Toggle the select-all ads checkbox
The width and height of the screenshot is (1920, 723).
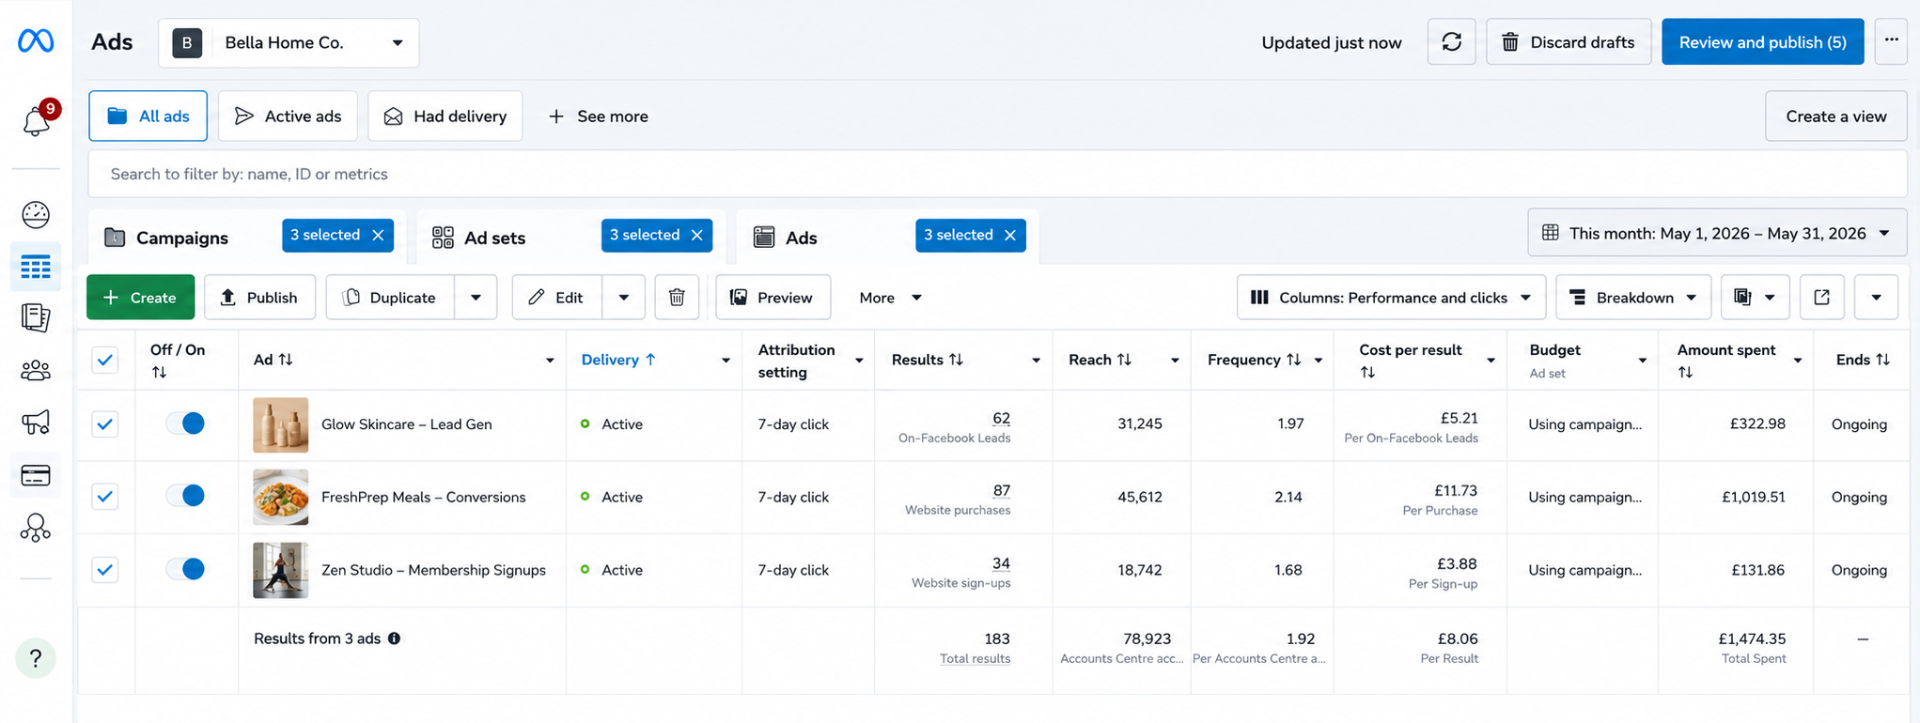point(105,360)
